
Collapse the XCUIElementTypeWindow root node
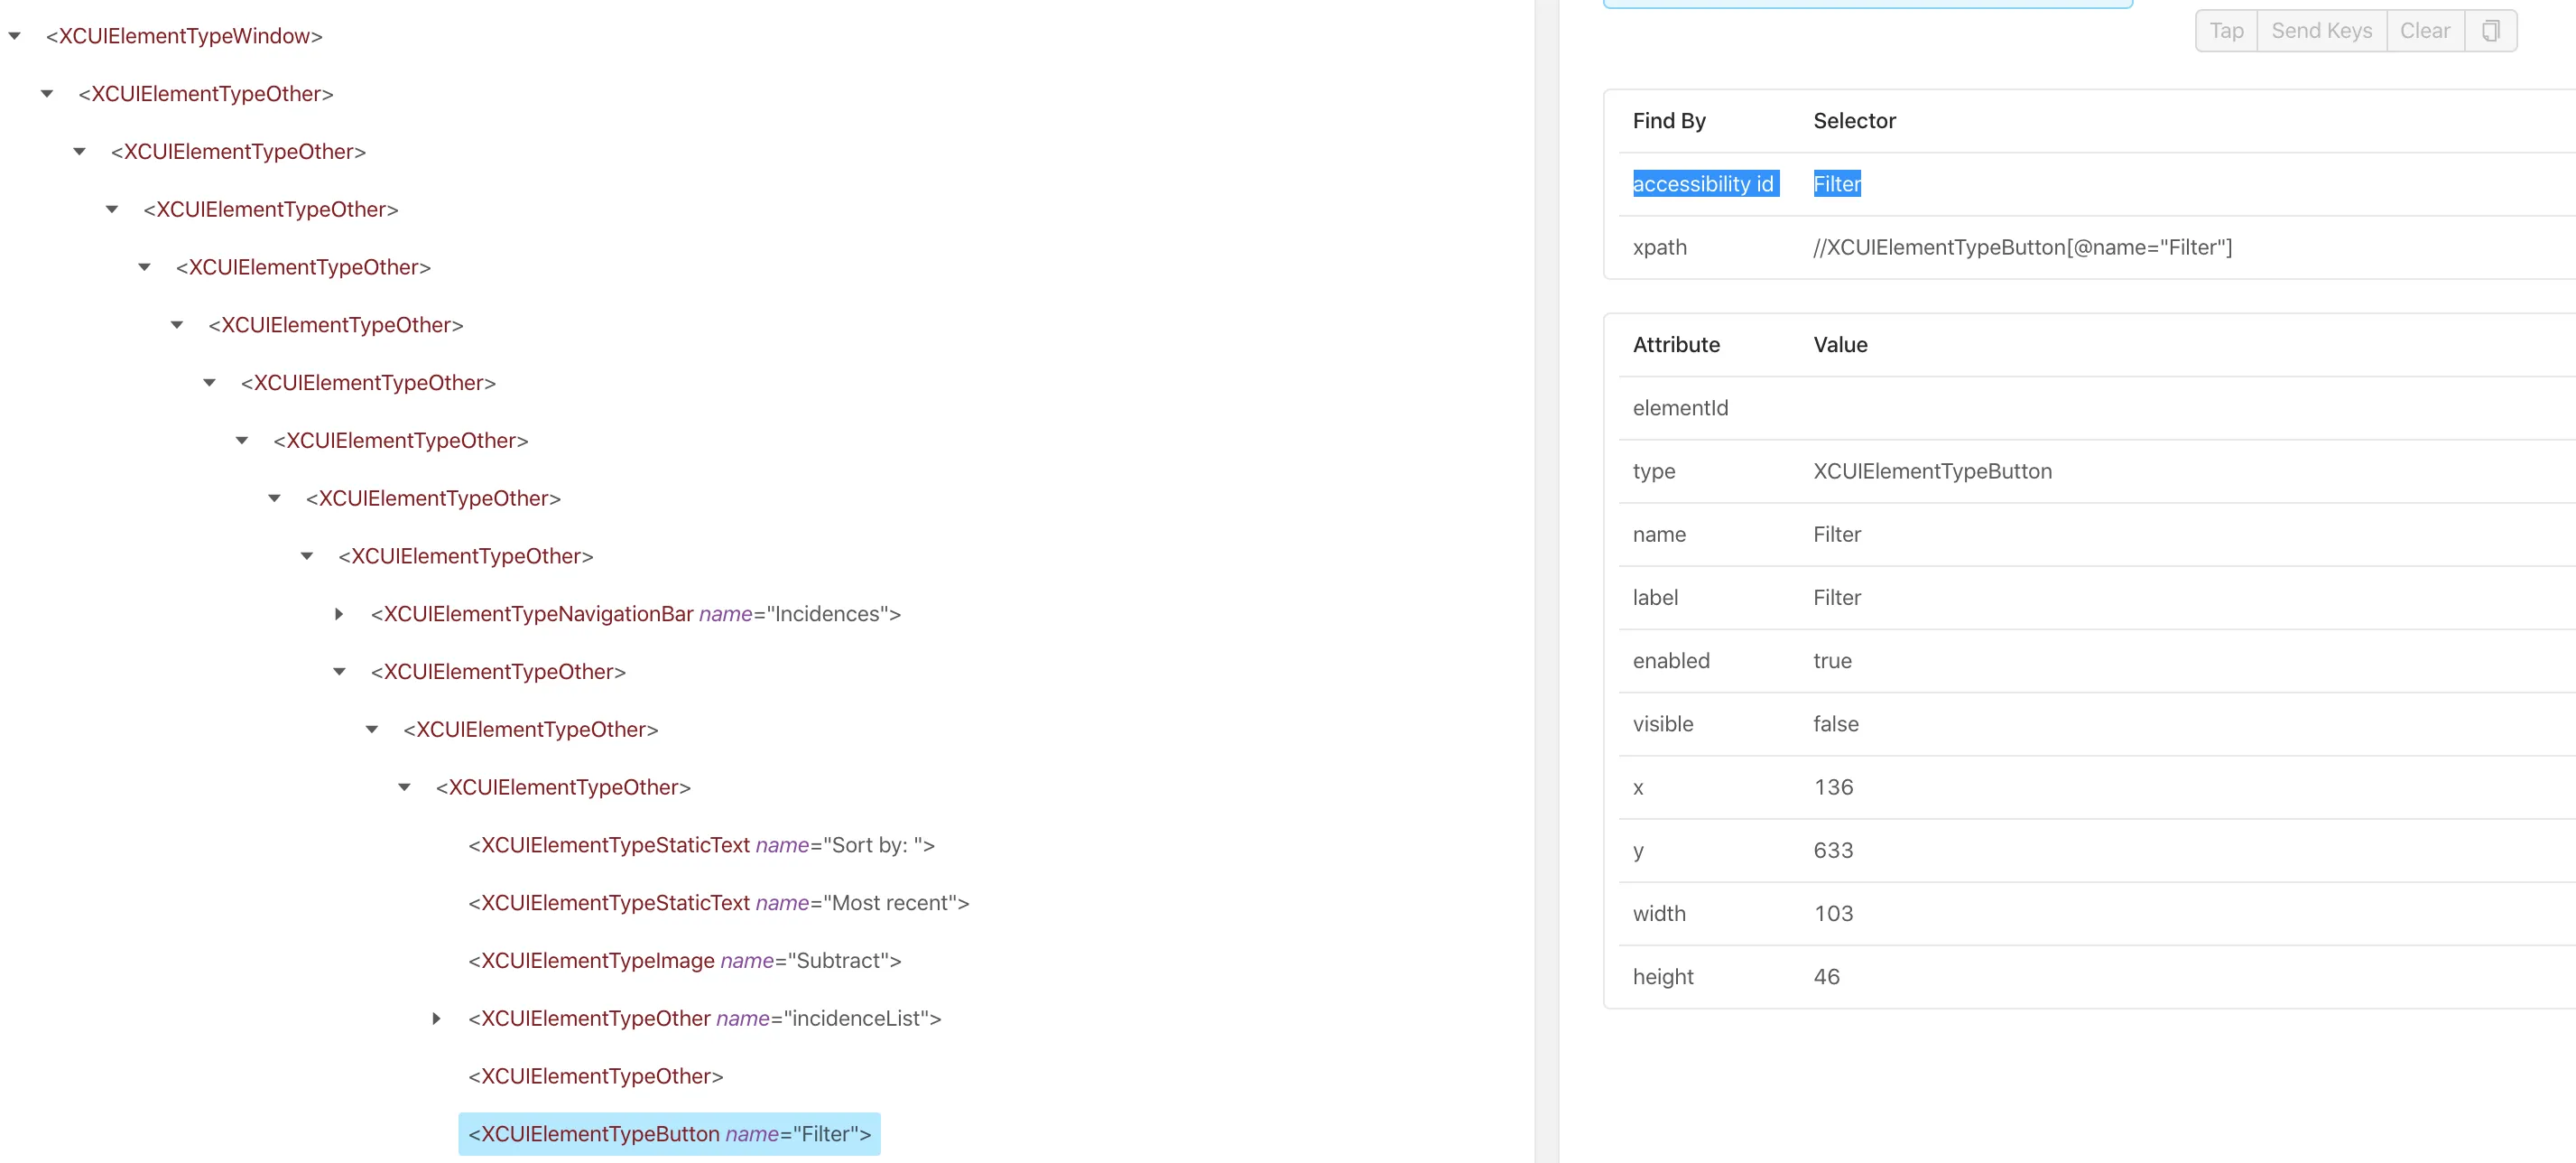[15, 36]
